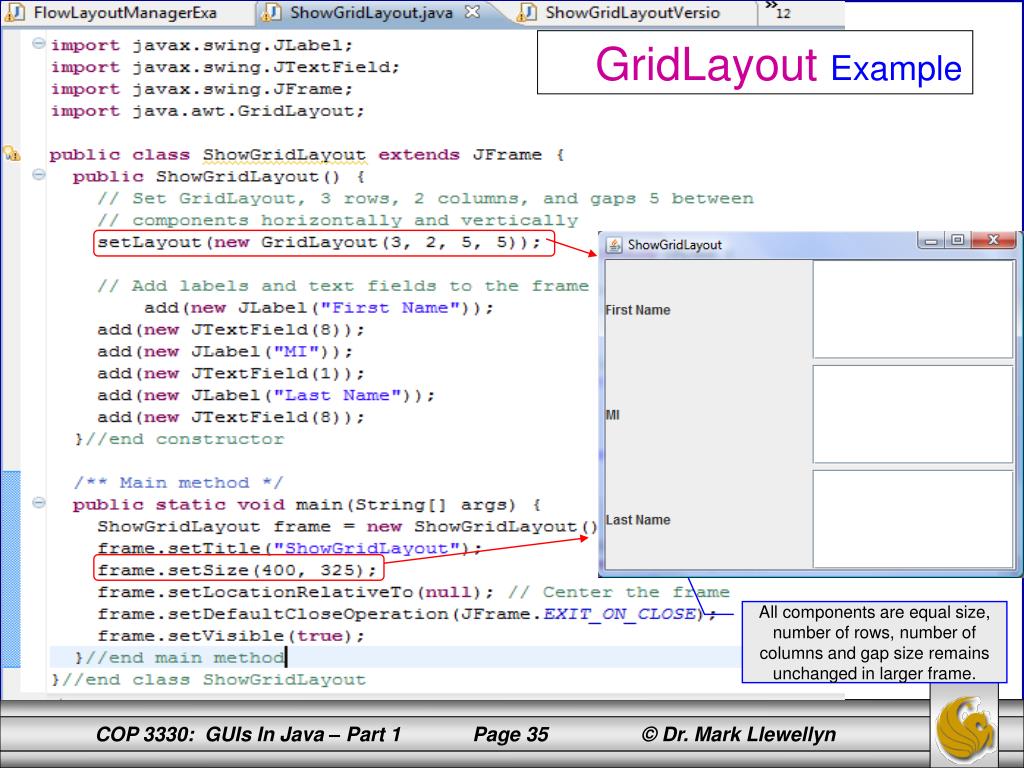This screenshot has height=768, width=1024.
Task: Minimize the ShowGridLayout window
Action: pos(931,240)
